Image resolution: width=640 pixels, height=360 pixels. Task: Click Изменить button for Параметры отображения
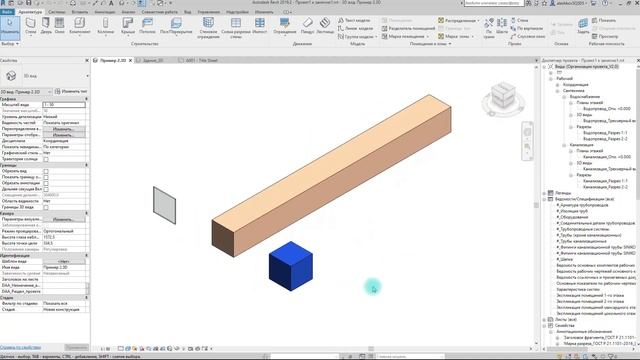tap(63, 135)
